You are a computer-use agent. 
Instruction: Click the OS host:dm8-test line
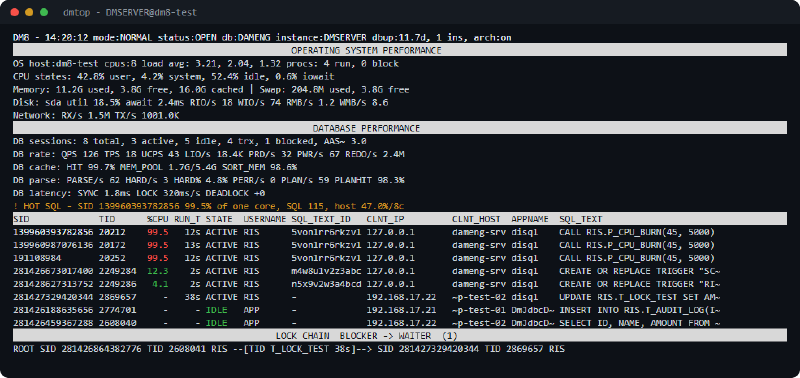[x=206, y=64]
